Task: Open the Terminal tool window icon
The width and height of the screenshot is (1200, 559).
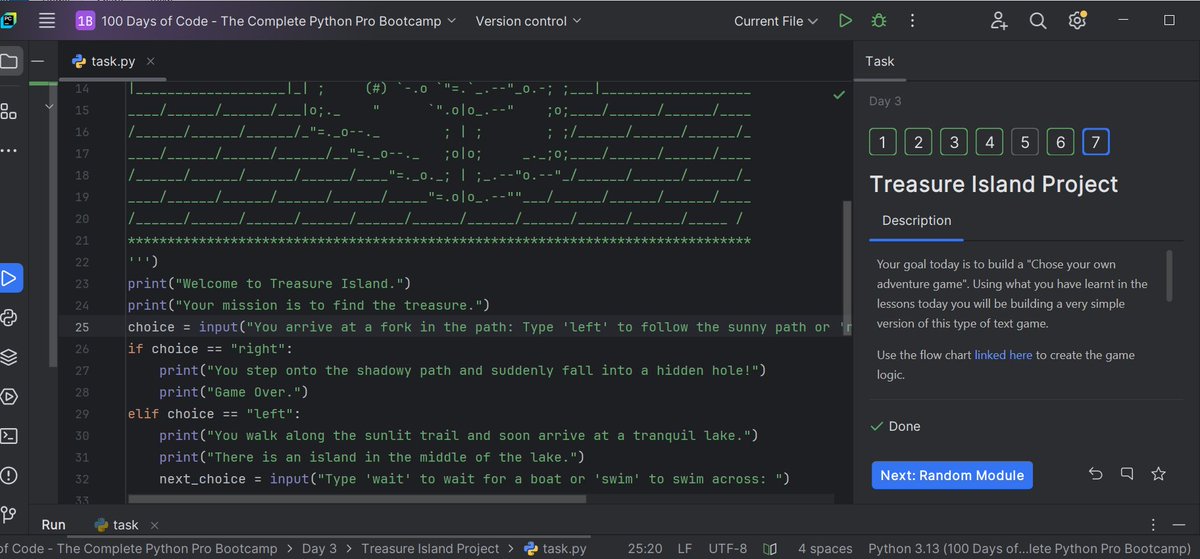Action: (9, 436)
